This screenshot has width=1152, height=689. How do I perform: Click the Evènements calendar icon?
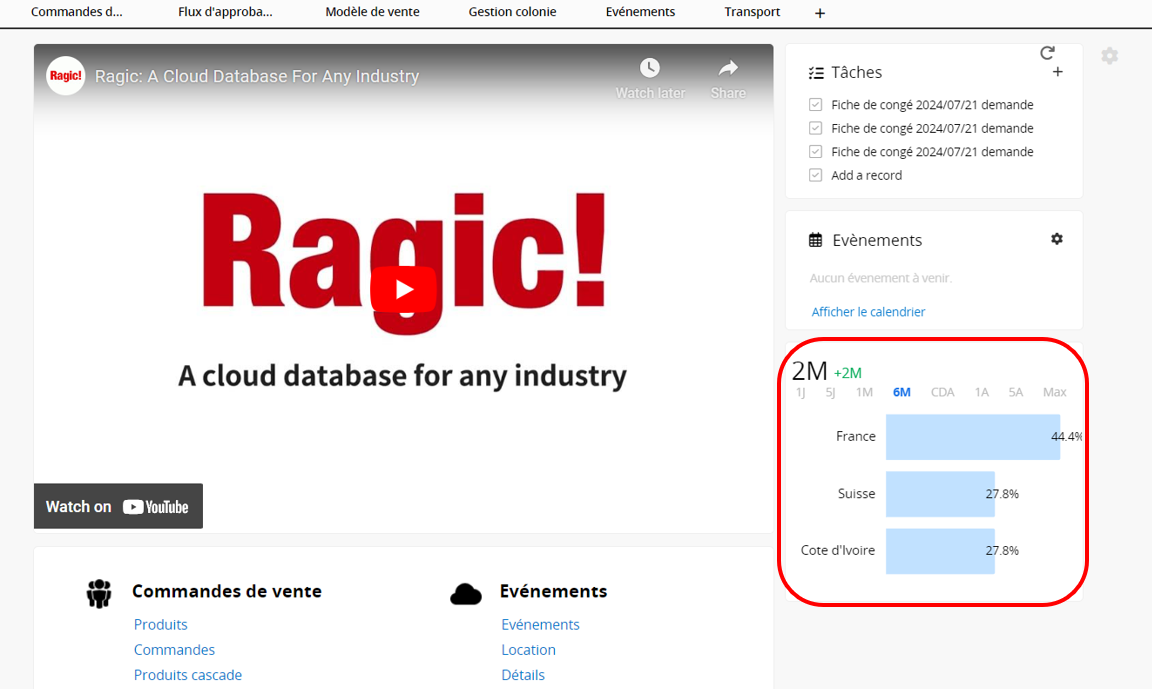click(x=816, y=240)
